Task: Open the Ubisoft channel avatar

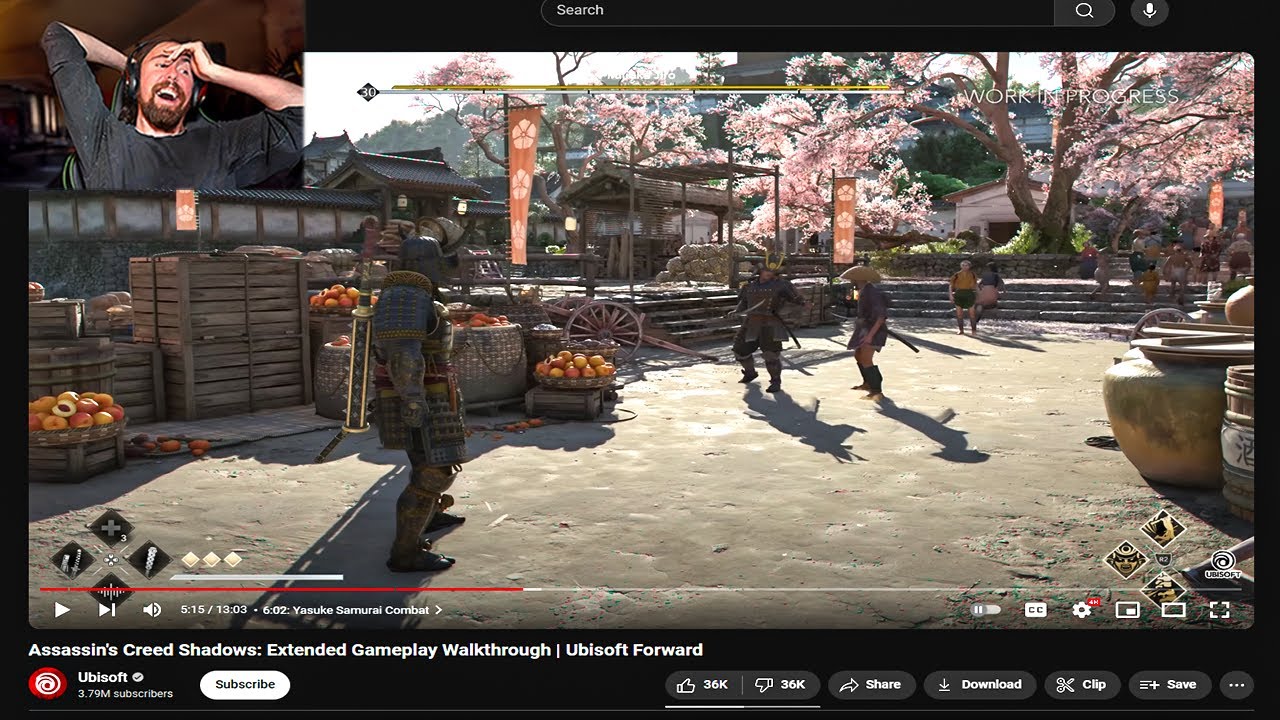Action: click(x=46, y=685)
